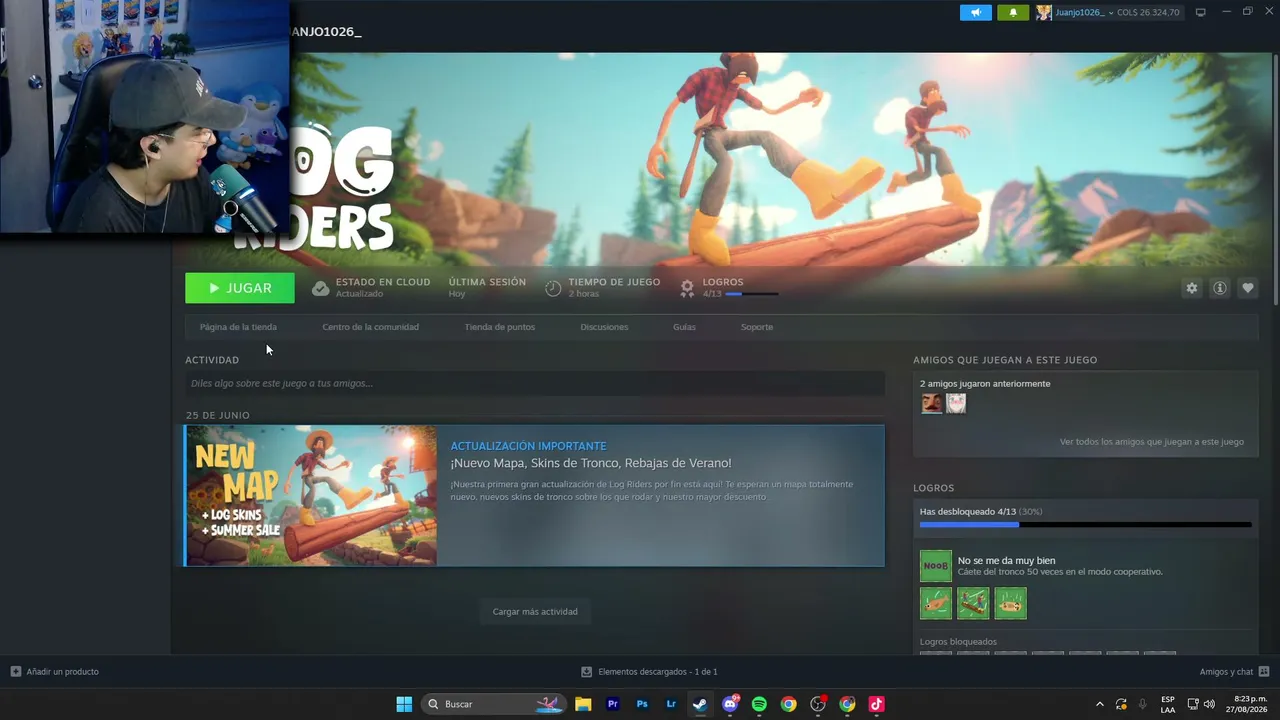The image size is (1280, 720).
Task: Open the New Map update thumbnail
Action: click(311, 496)
